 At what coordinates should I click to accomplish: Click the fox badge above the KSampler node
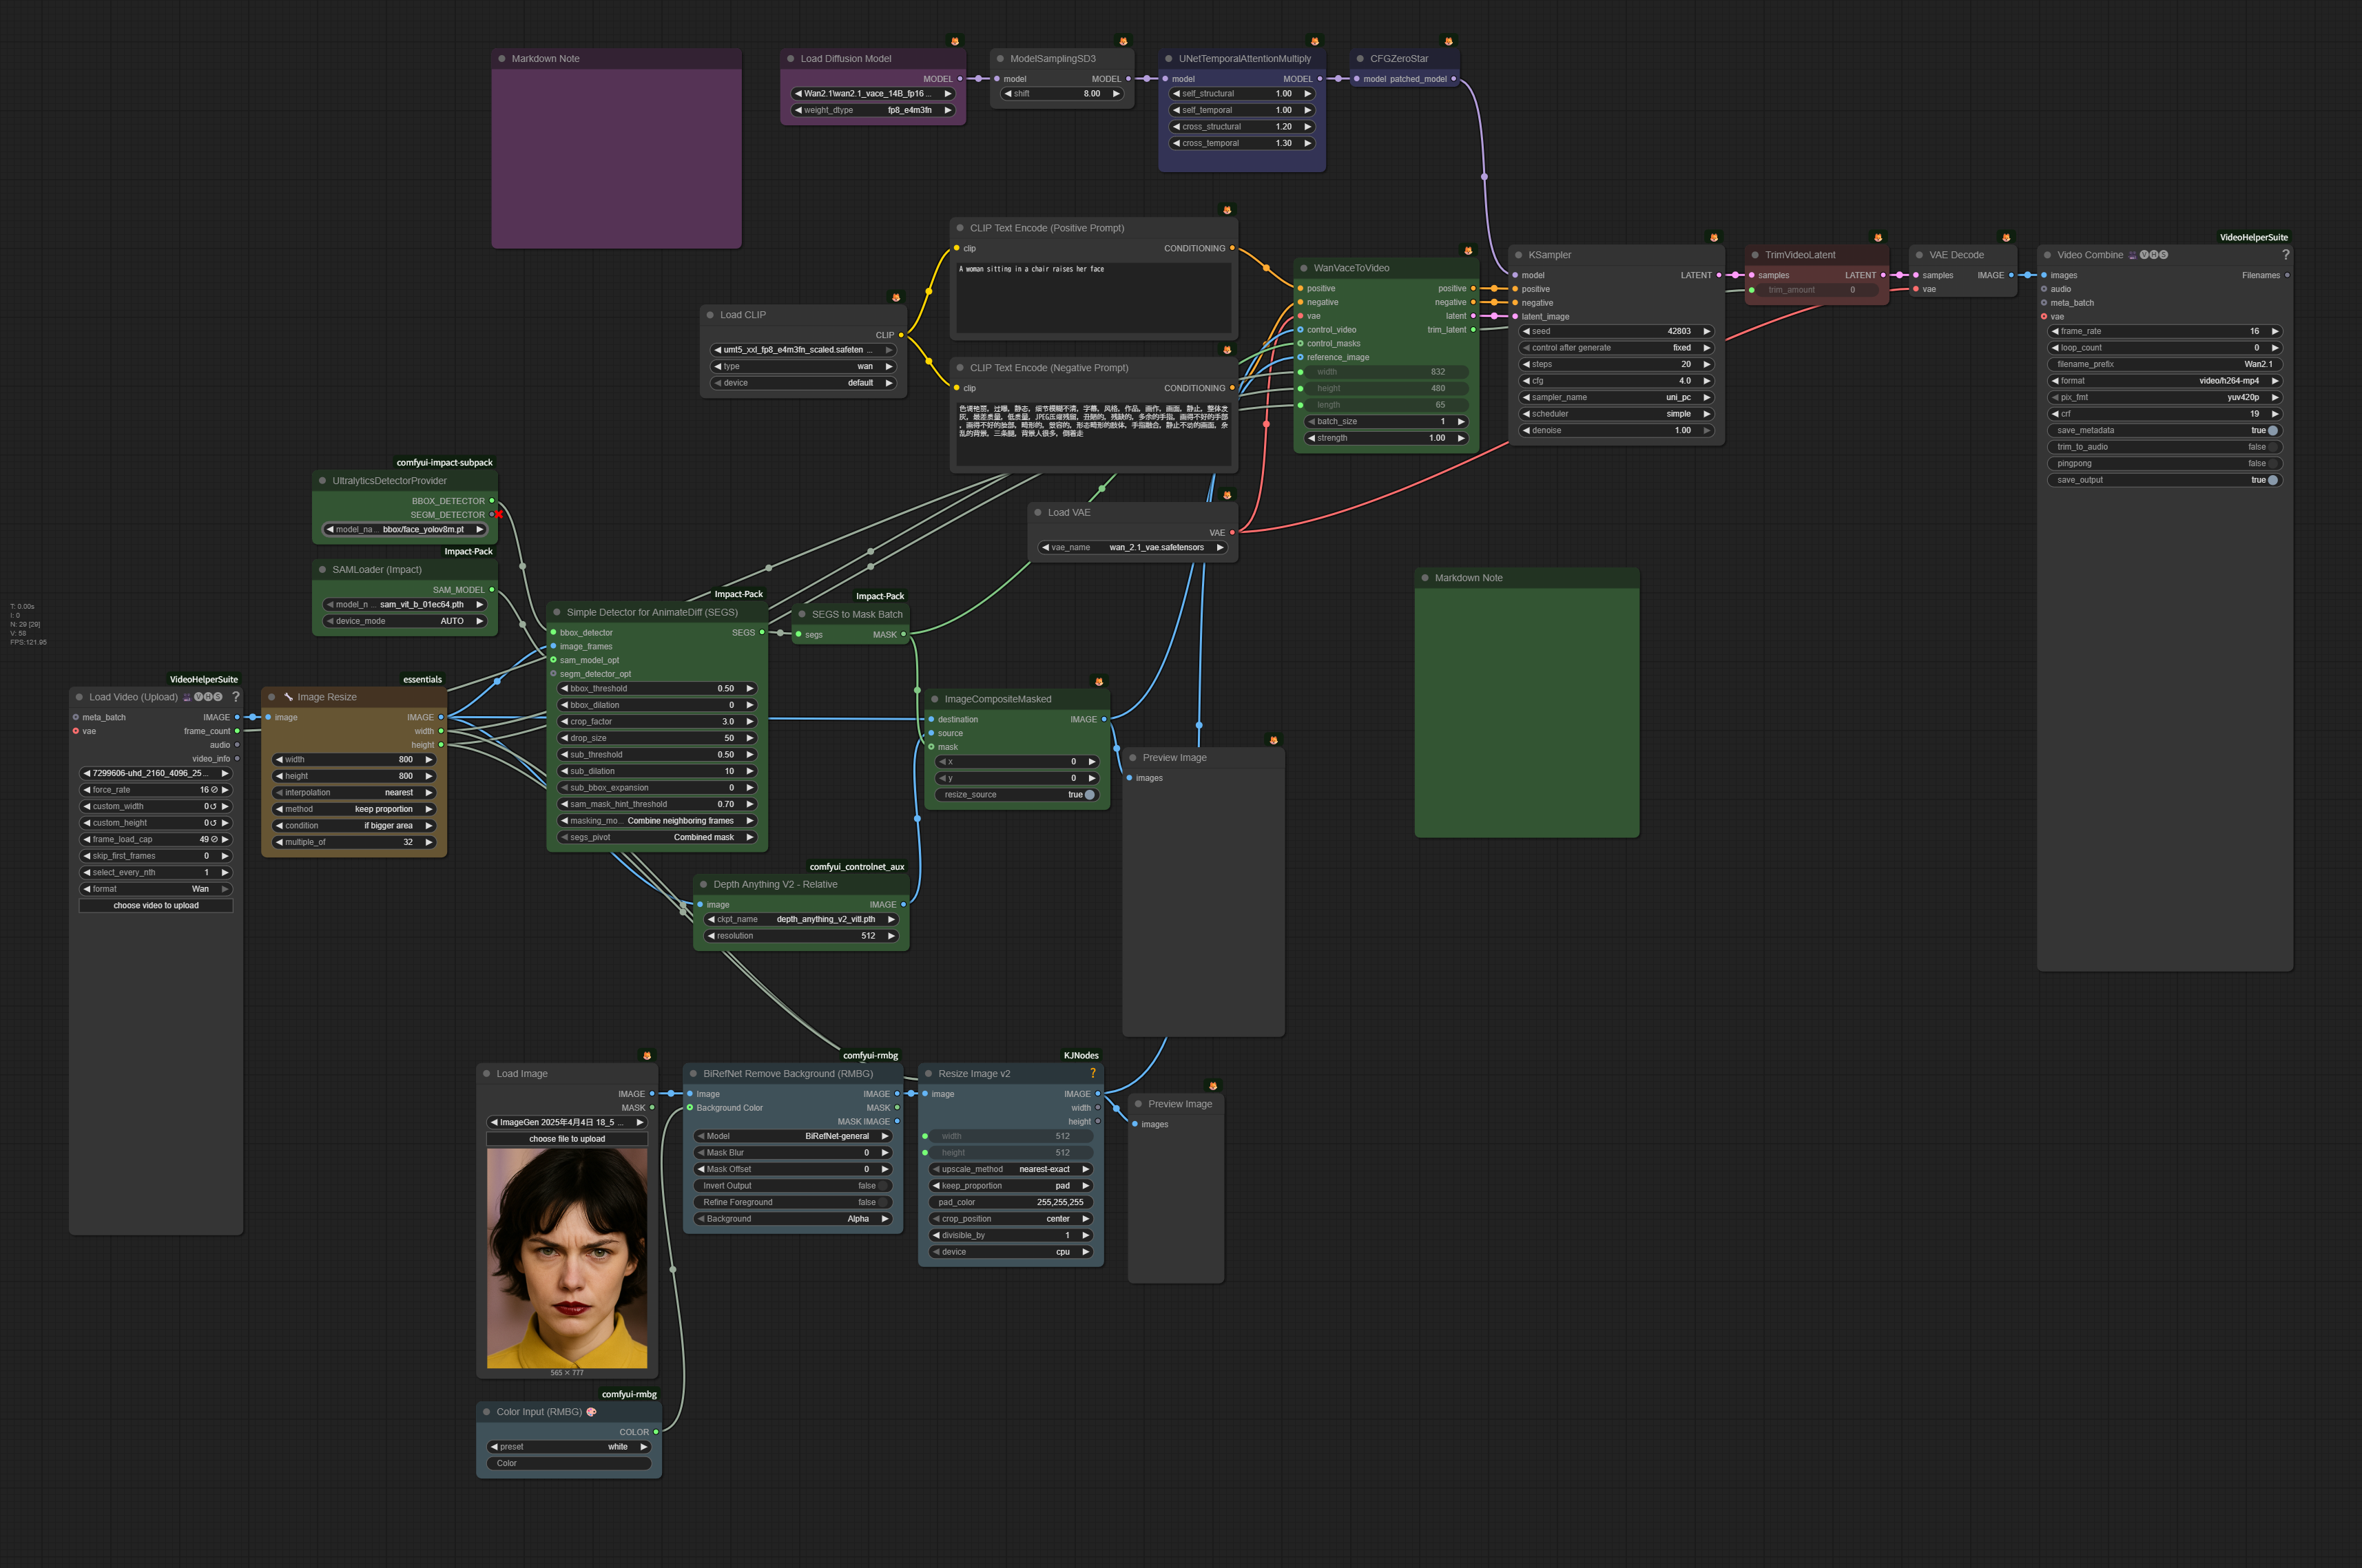(1713, 238)
